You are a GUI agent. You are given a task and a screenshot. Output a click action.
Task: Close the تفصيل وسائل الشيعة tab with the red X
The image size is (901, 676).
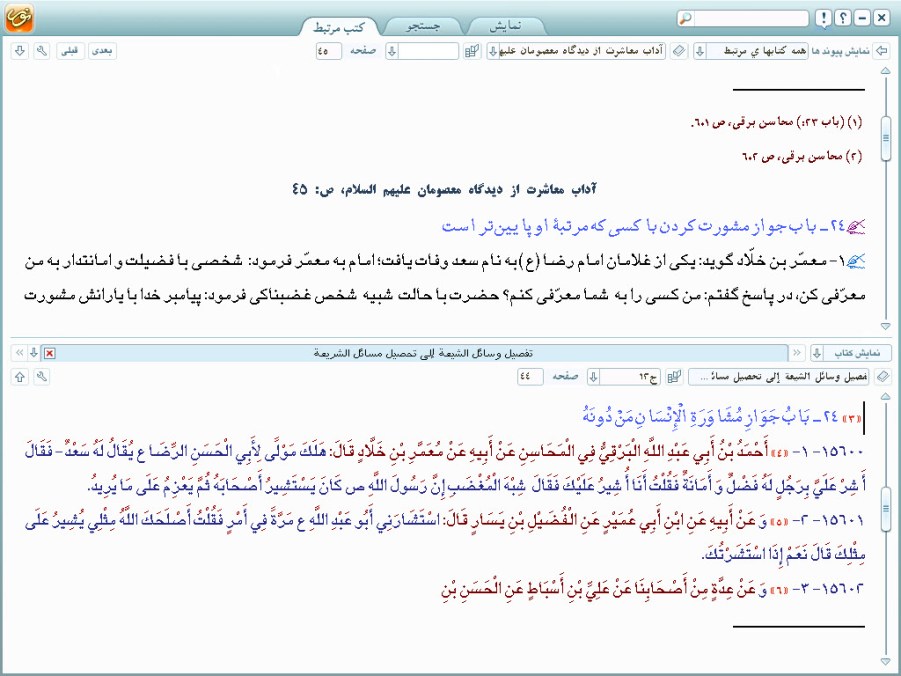[49, 353]
